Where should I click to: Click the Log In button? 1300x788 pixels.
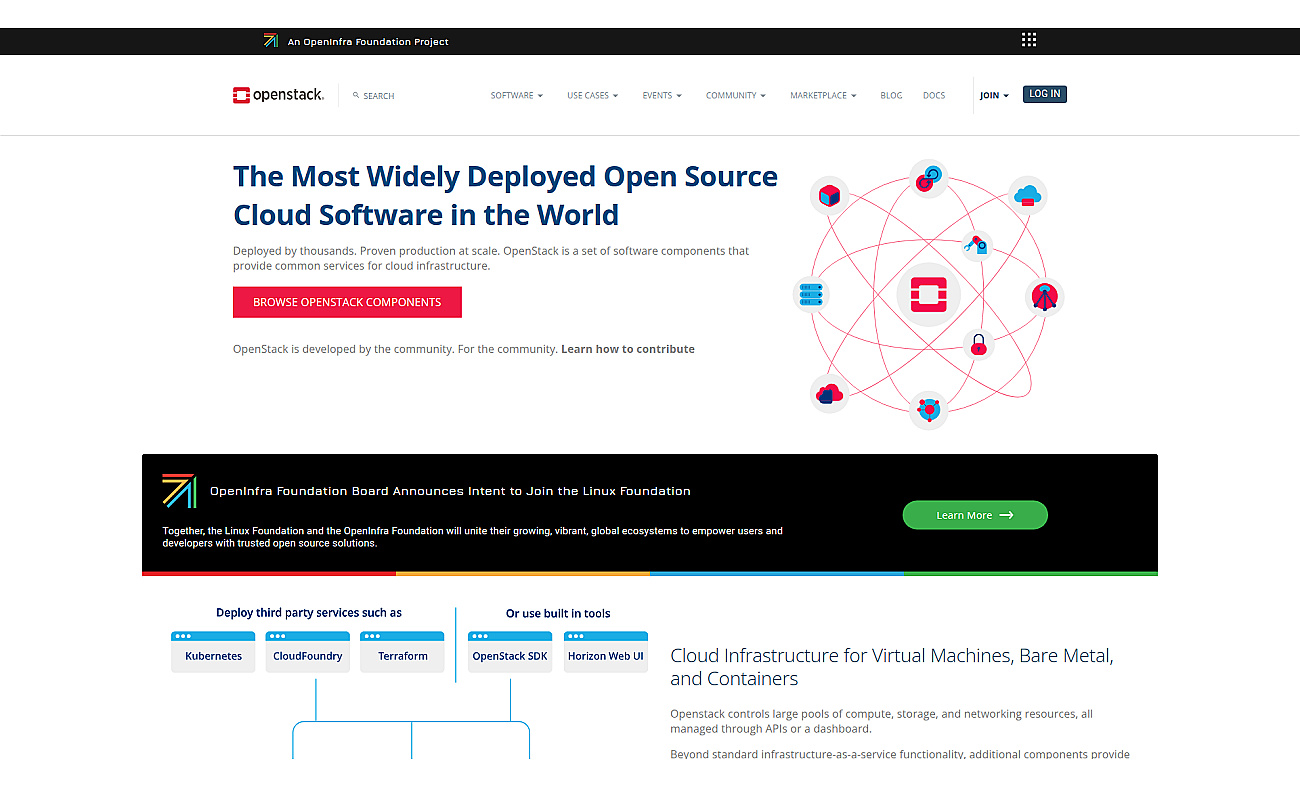click(1045, 94)
